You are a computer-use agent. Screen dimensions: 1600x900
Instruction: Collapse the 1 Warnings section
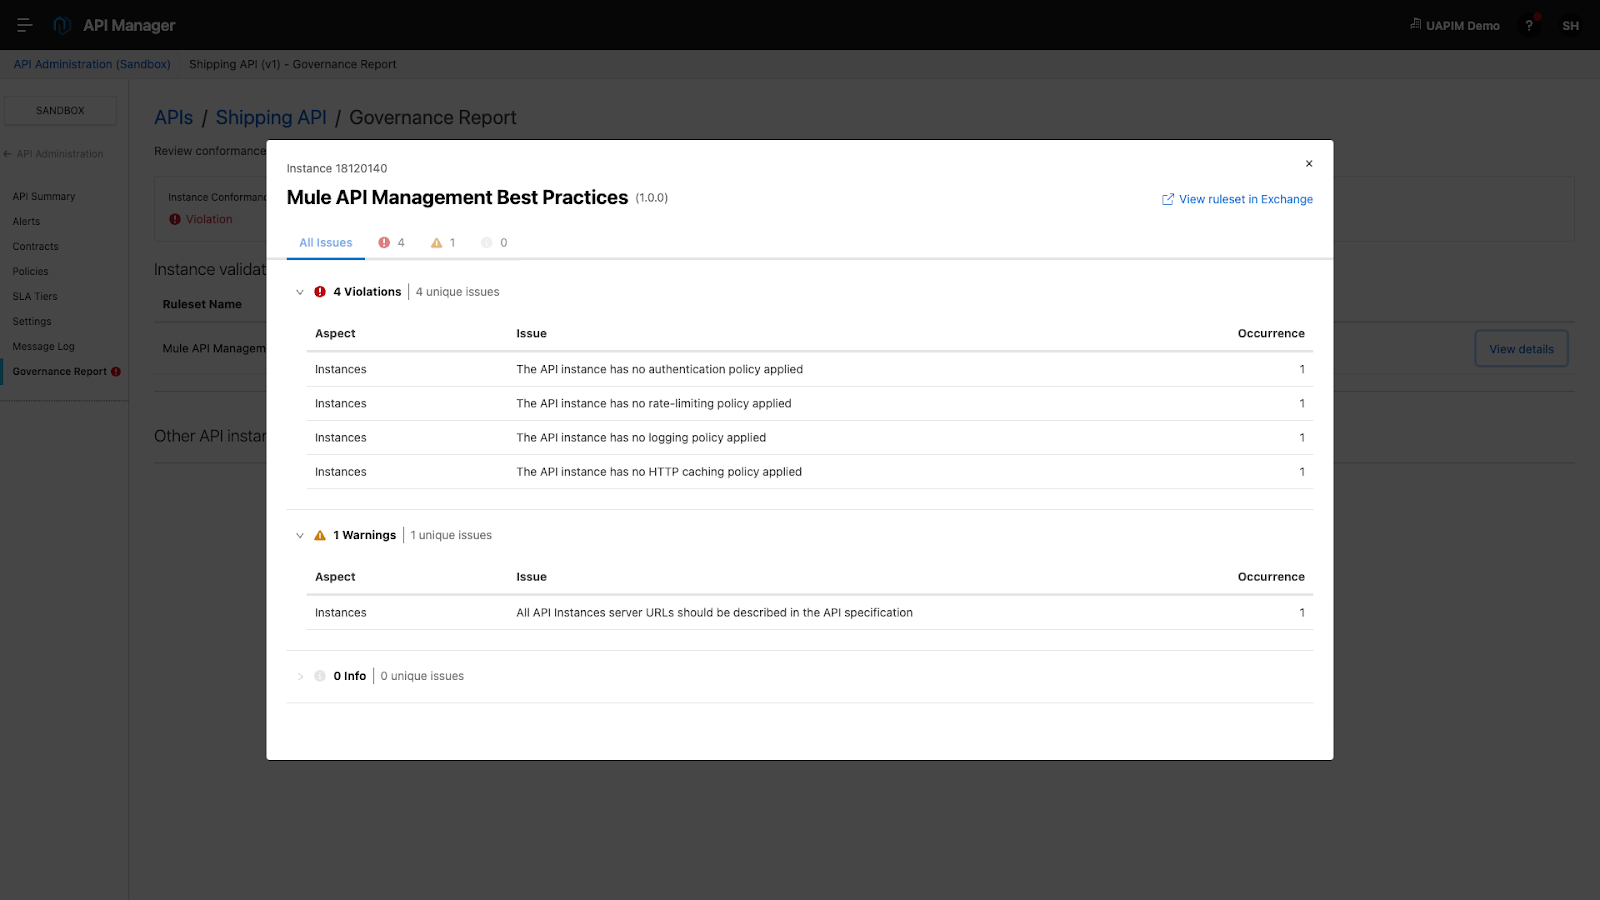[x=299, y=536]
